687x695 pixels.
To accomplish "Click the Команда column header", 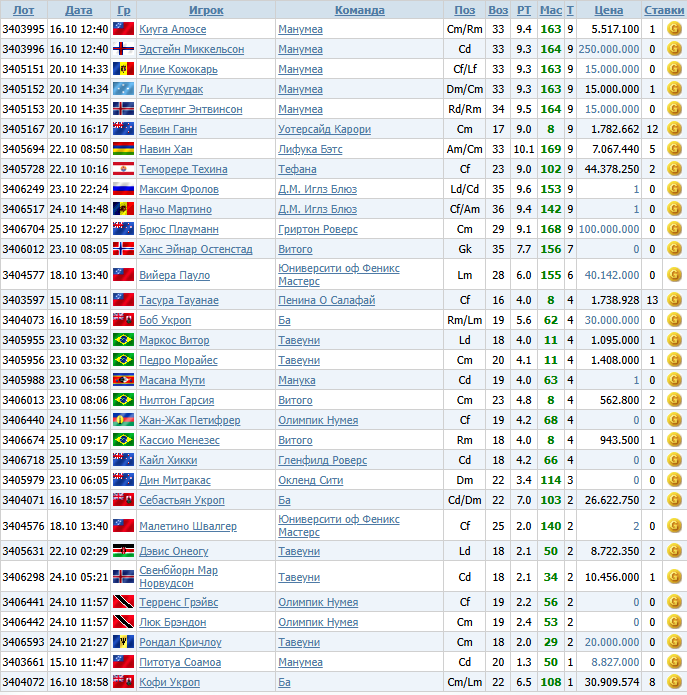I will 359,10.
